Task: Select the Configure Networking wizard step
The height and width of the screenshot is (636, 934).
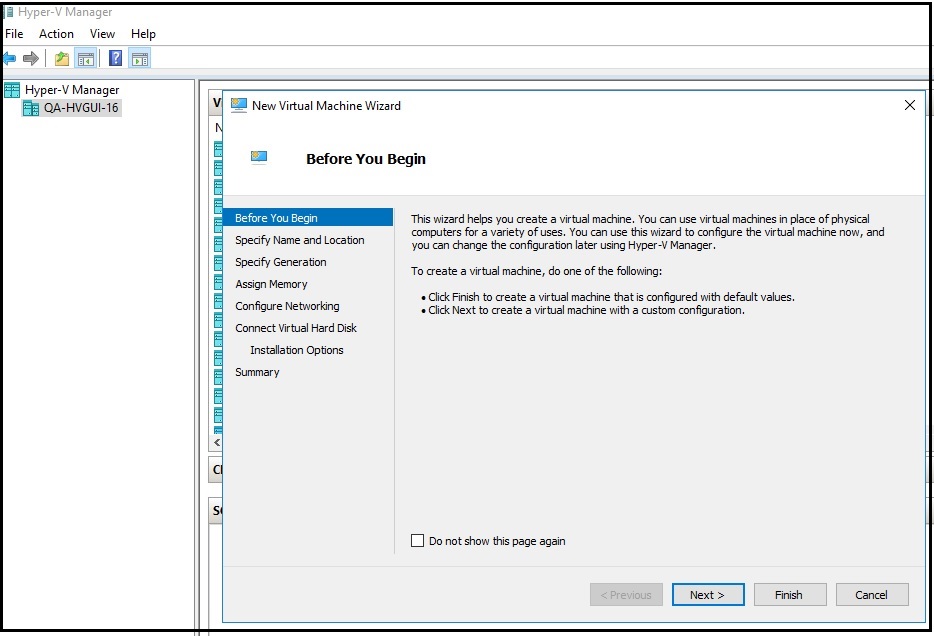Action: point(287,306)
